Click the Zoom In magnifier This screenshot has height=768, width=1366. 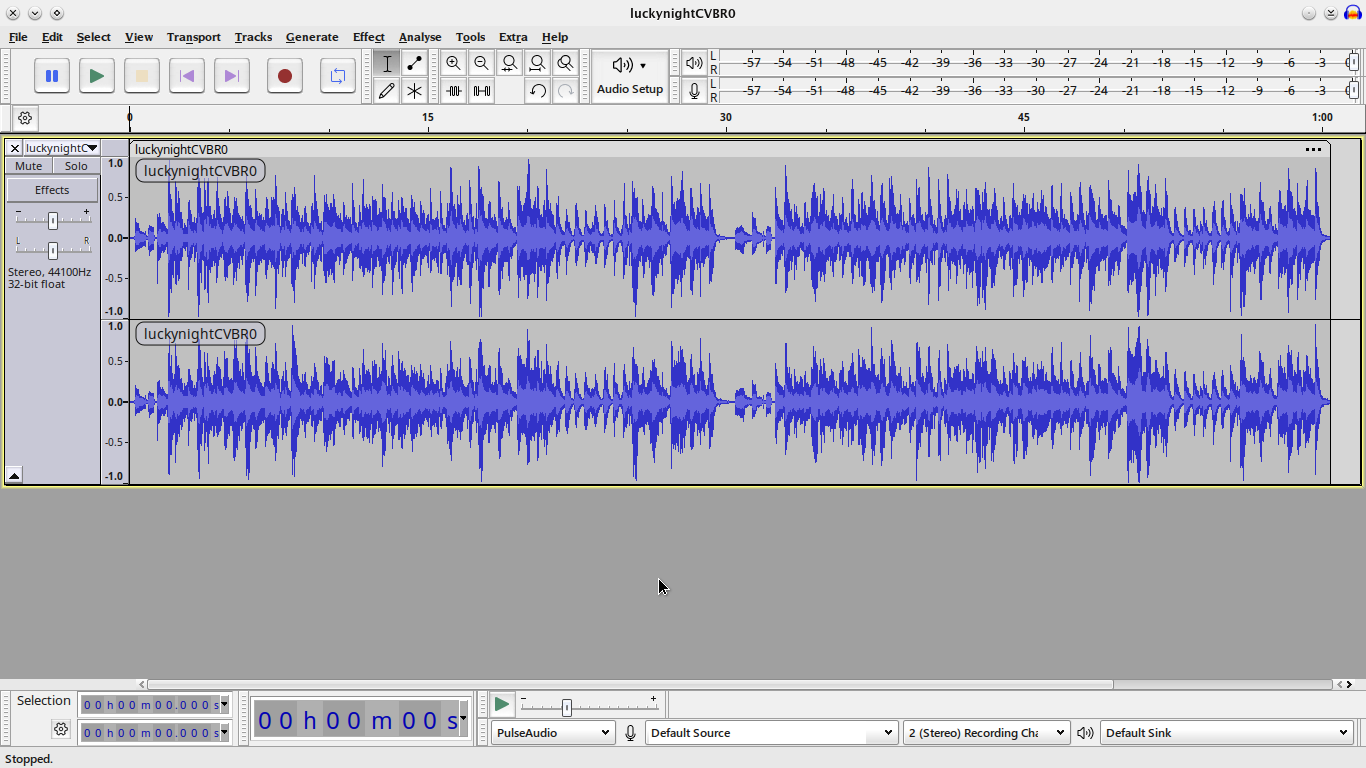coord(454,63)
